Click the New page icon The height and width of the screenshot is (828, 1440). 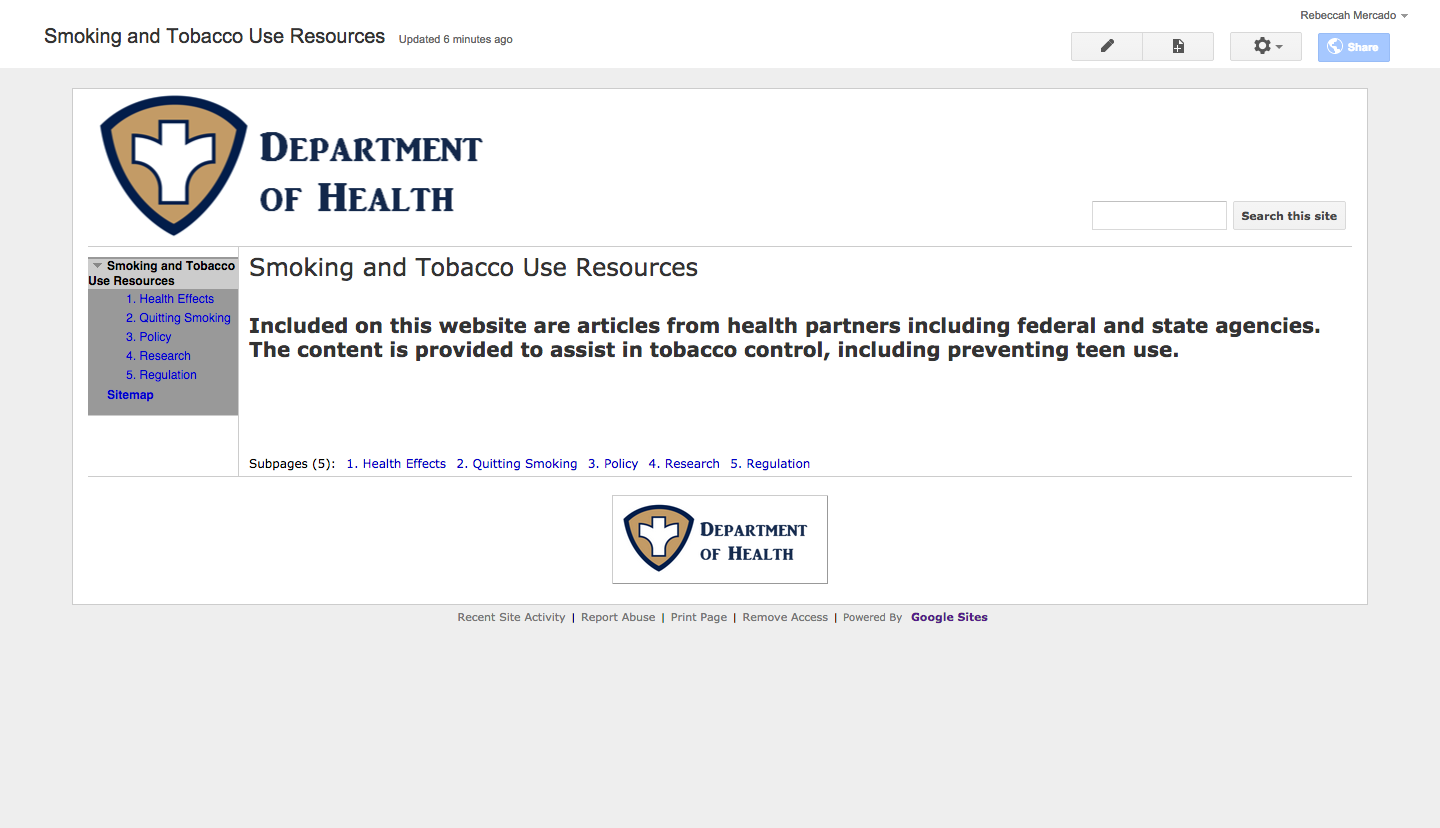pyautogui.click(x=1178, y=47)
